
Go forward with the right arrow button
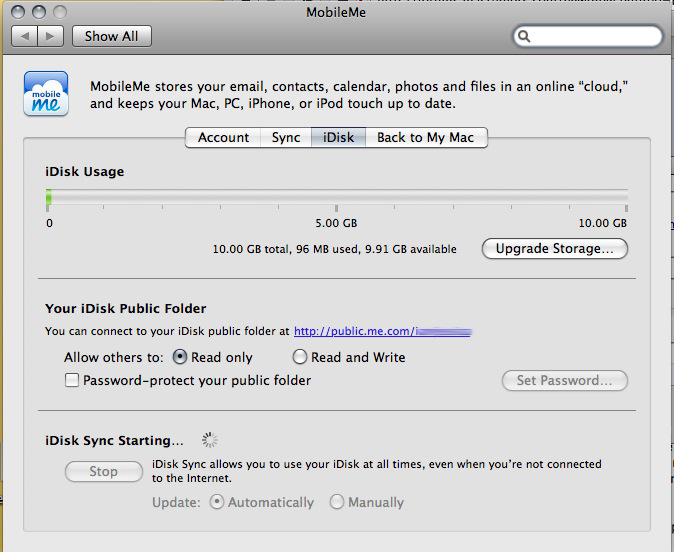(x=51, y=36)
